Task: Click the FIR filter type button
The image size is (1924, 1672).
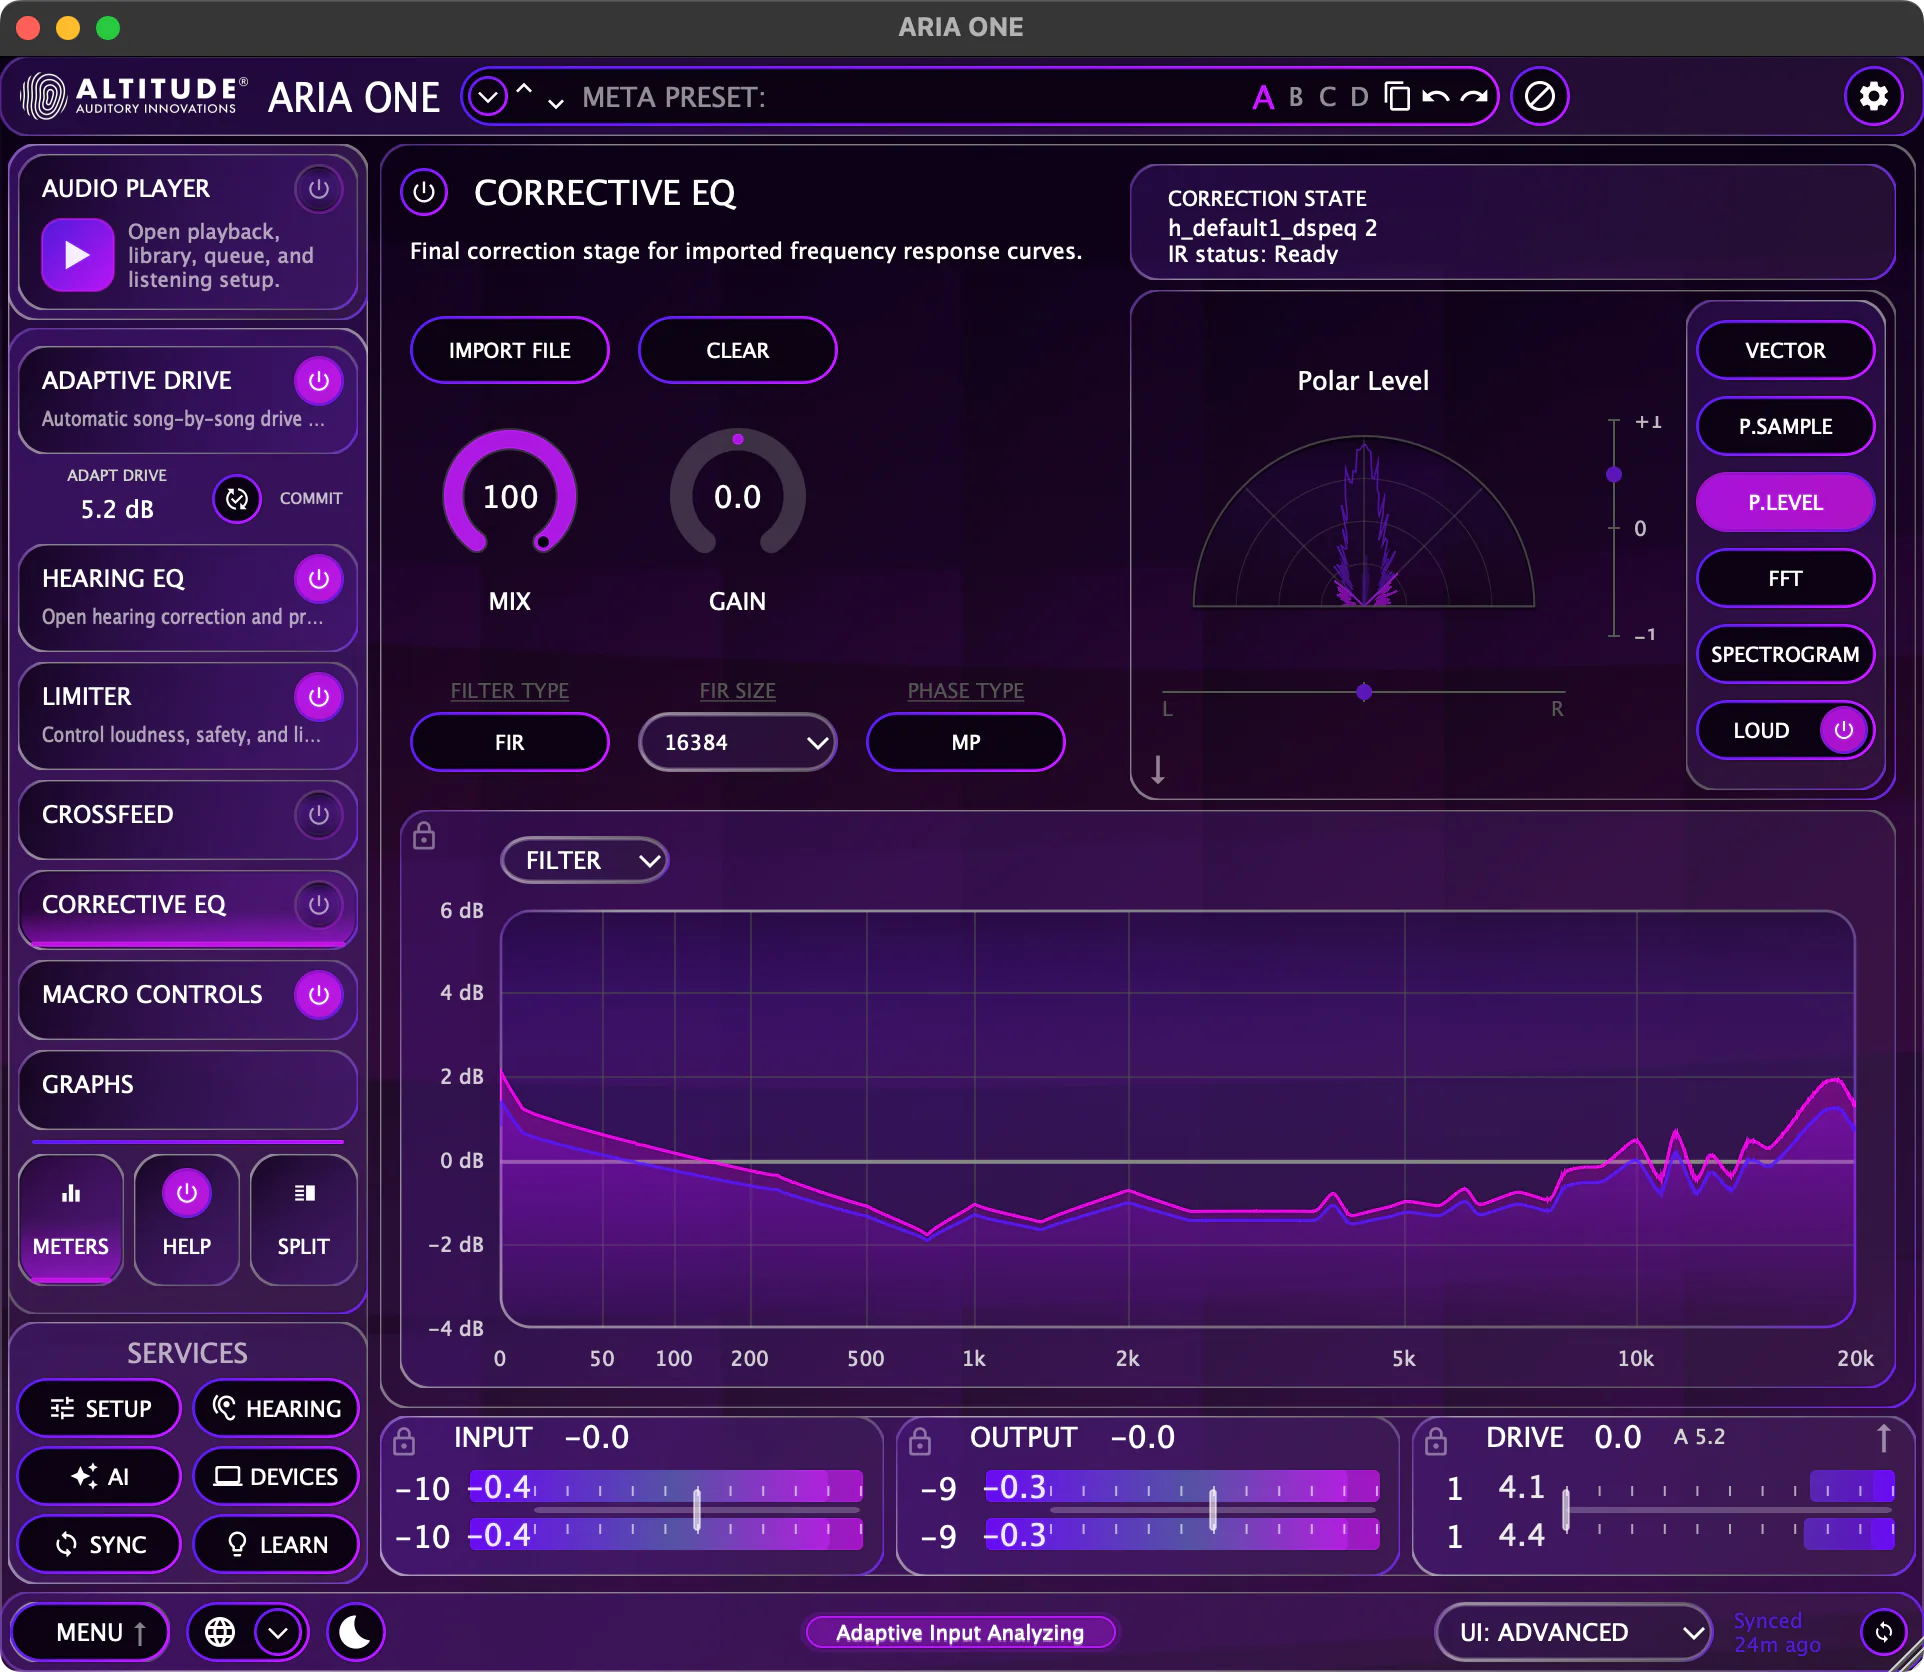Action: [x=510, y=742]
